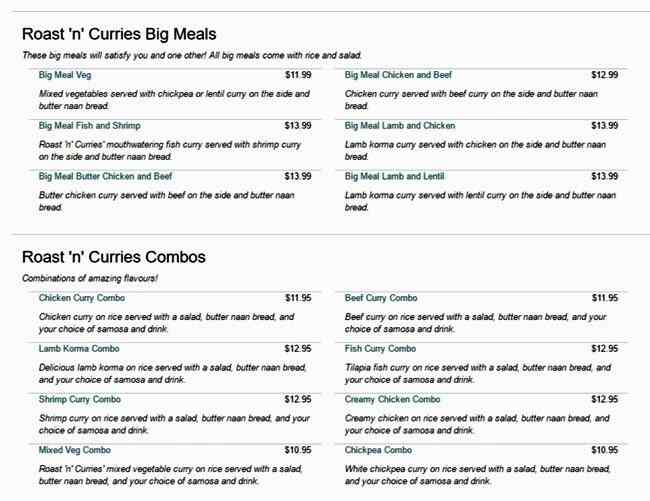Click the $10.95 price of Chickpea Combo
The image size is (650, 501).
(605, 450)
